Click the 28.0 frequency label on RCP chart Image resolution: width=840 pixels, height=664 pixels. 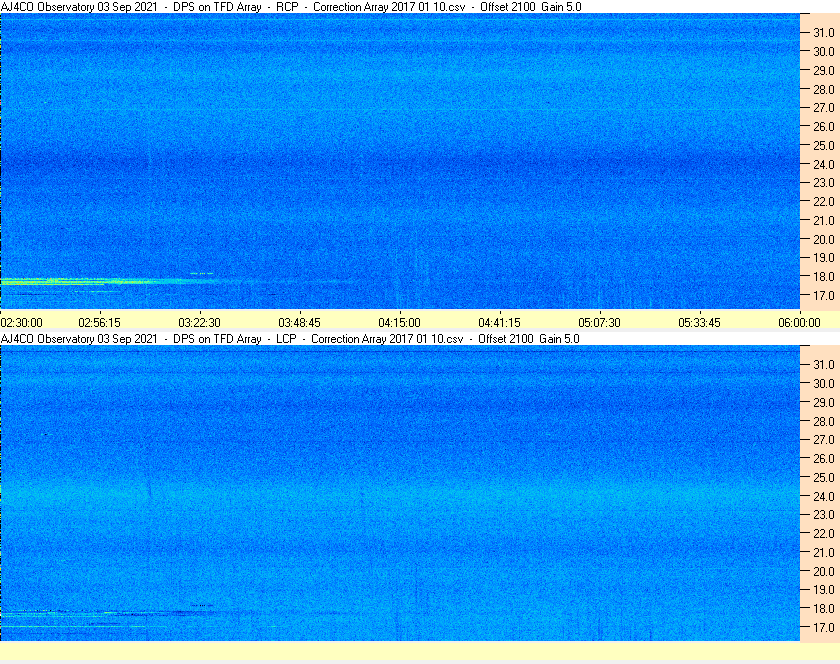pyautogui.click(x=824, y=89)
